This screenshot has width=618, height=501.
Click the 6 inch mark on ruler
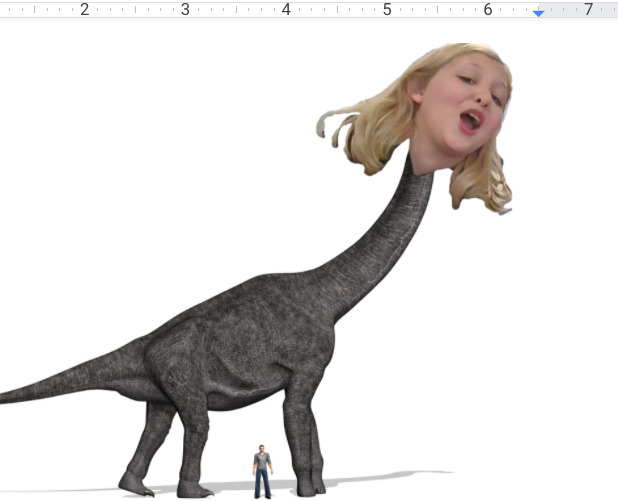click(x=488, y=9)
